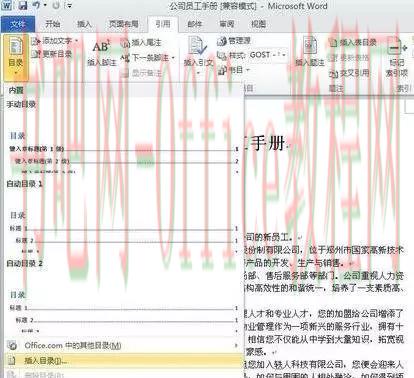Open 管理源 in citations group
Viewport: 414px width, 378px height.
(x=234, y=41)
